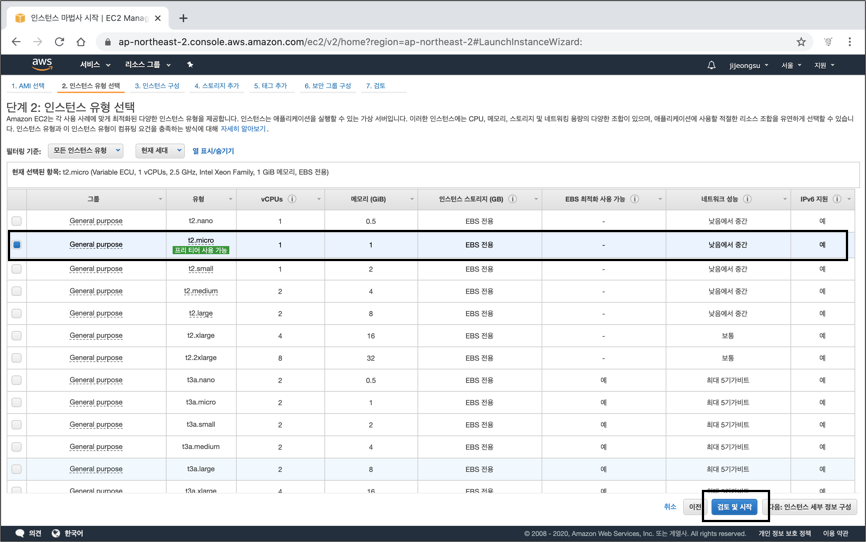
Task: Click the feedback speech bubble icon
Action: click(x=20, y=533)
